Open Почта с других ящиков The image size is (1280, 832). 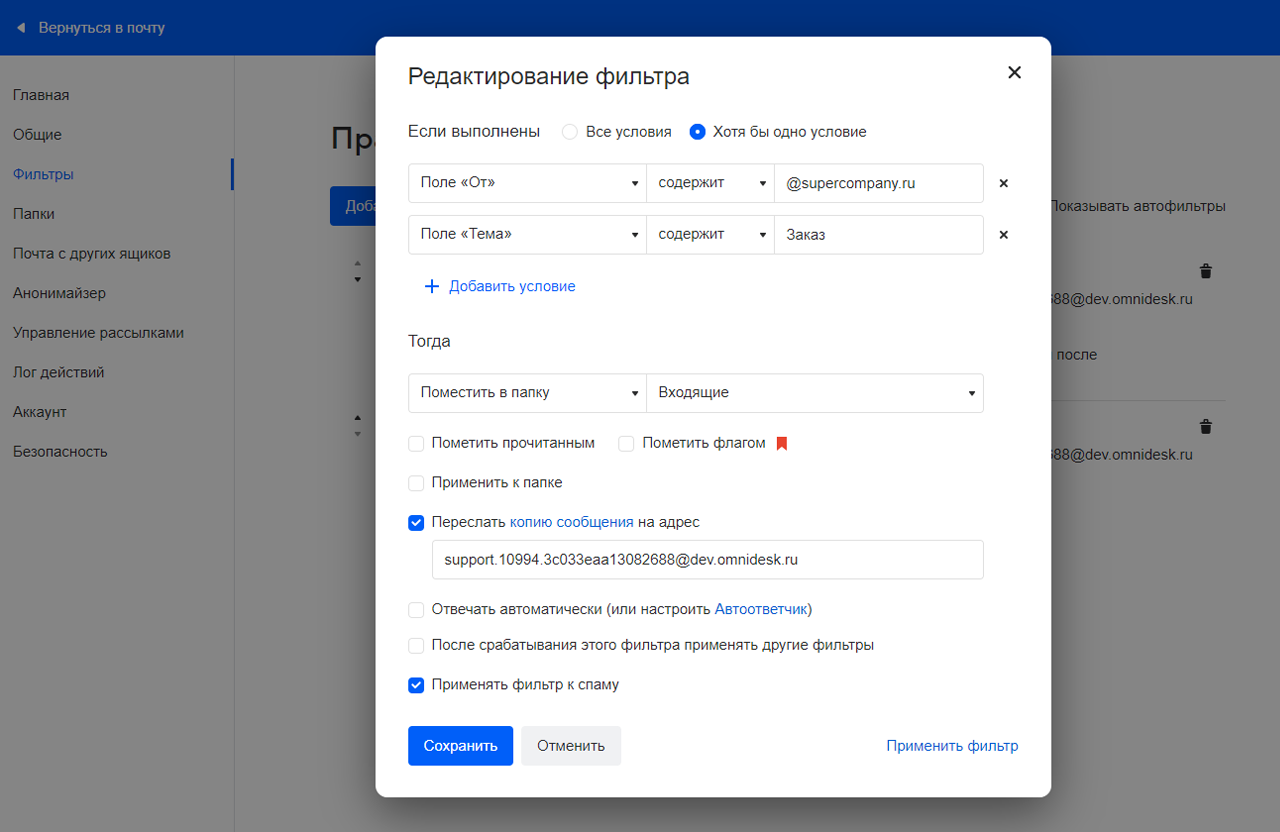click(x=92, y=254)
